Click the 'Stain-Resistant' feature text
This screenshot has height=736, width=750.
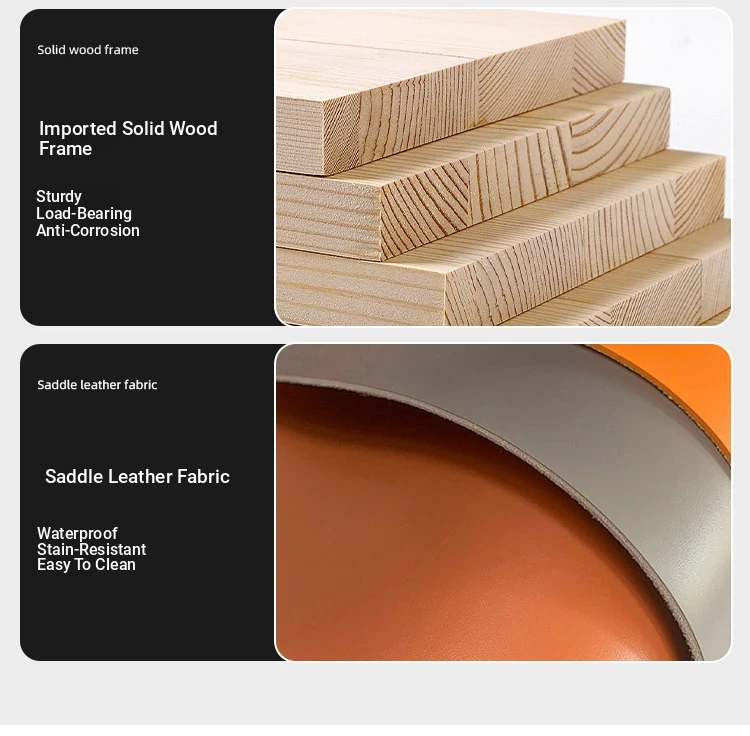(91, 549)
